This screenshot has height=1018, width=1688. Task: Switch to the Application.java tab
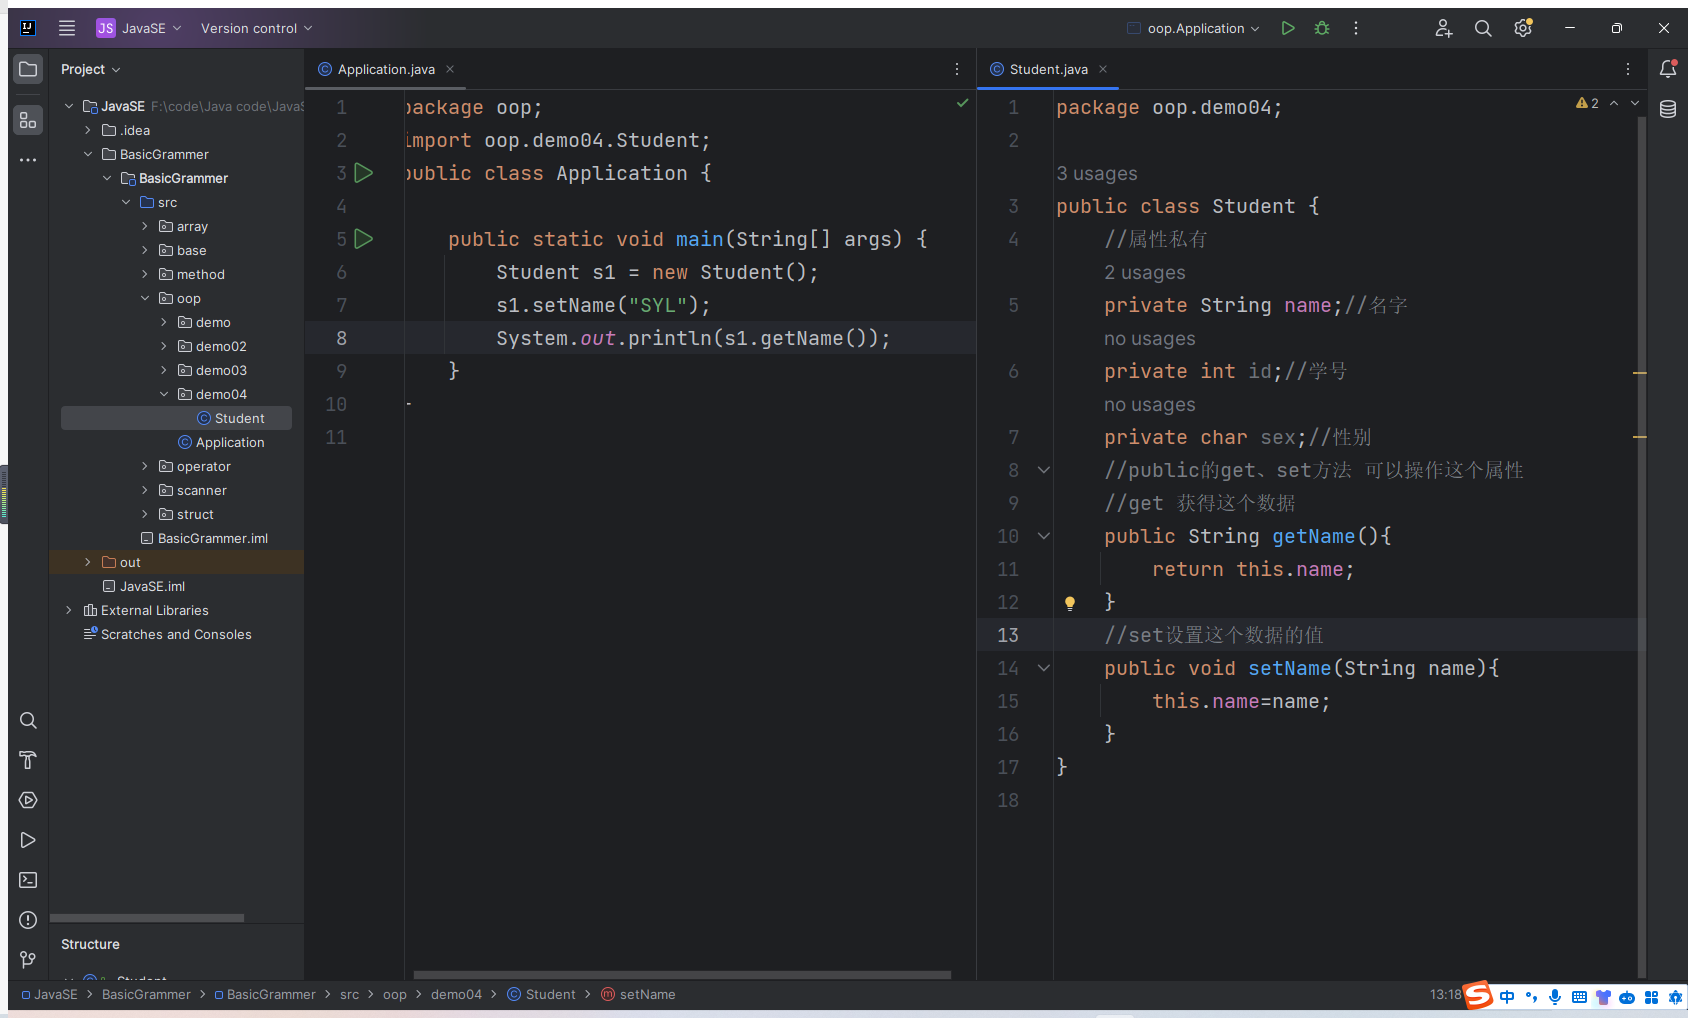pyautogui.click(x=385, y=69)
